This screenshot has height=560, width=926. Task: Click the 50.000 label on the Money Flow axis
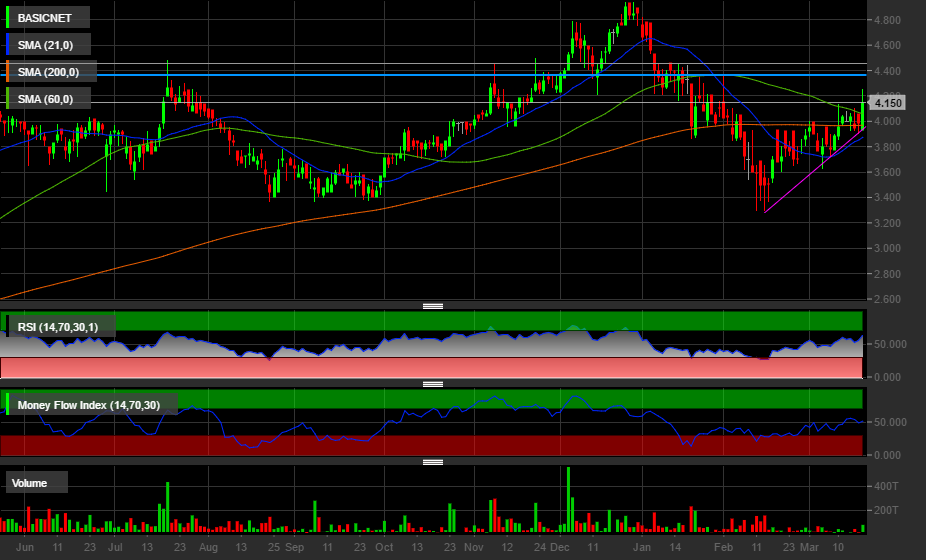[x=891, y=422]
